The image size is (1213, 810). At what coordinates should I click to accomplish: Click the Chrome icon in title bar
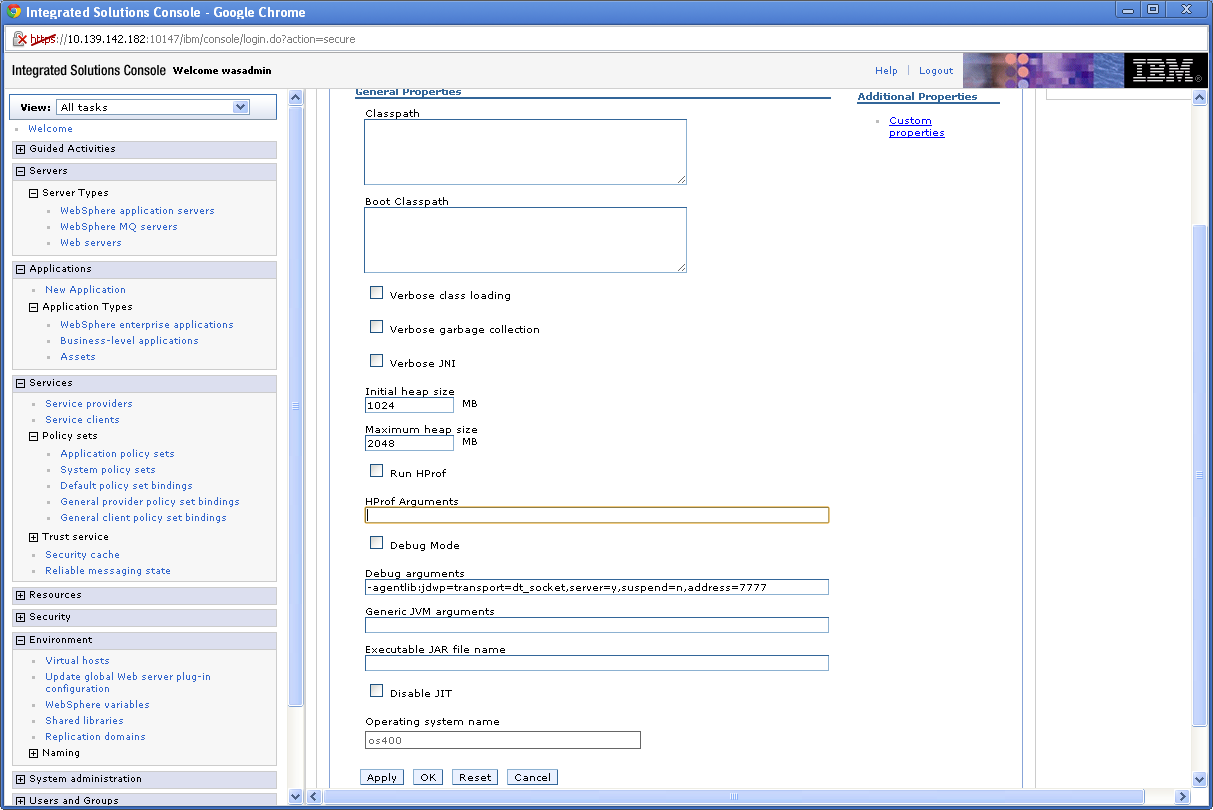[14, 12]
